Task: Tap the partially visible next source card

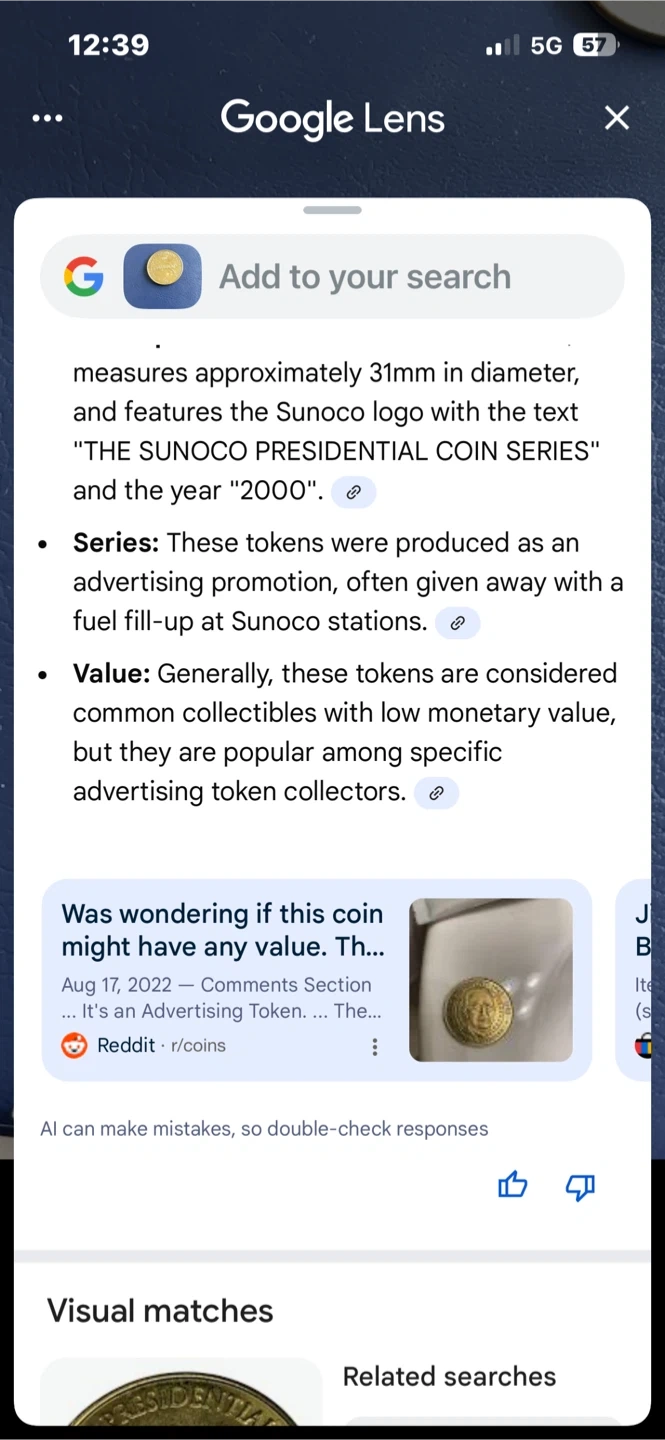Action: [x=639, y=980]
